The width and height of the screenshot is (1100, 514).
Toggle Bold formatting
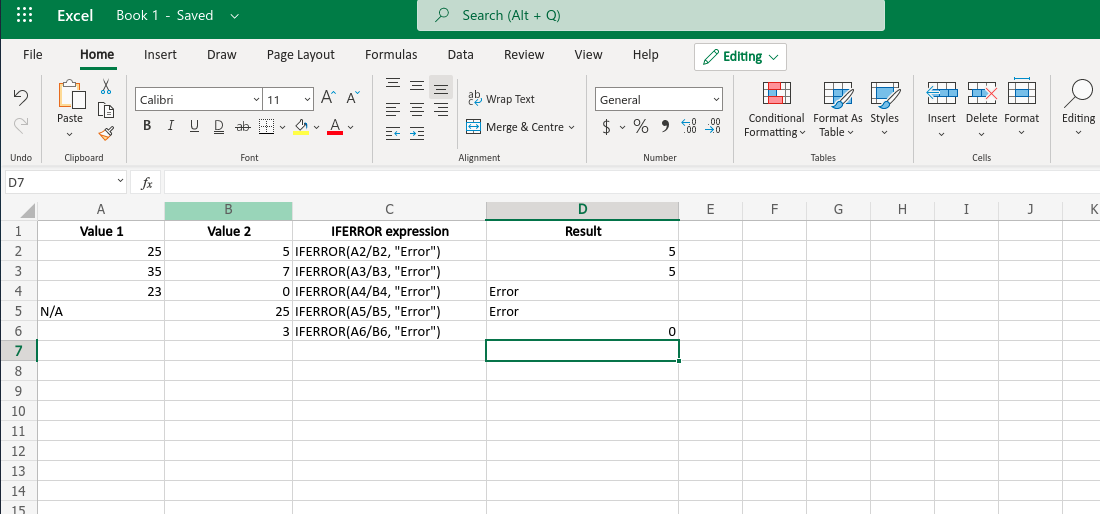[147, 126]
